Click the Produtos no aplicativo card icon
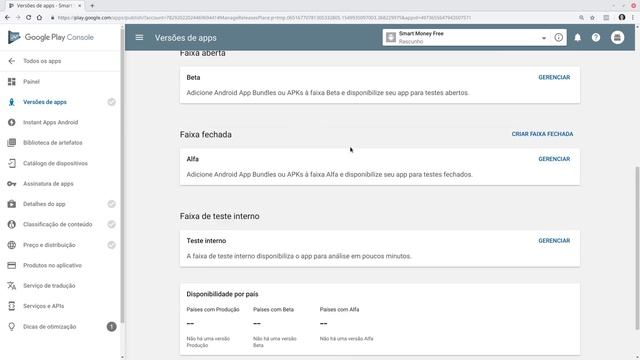Screen dimensions: 640x360 pos(11,265)
